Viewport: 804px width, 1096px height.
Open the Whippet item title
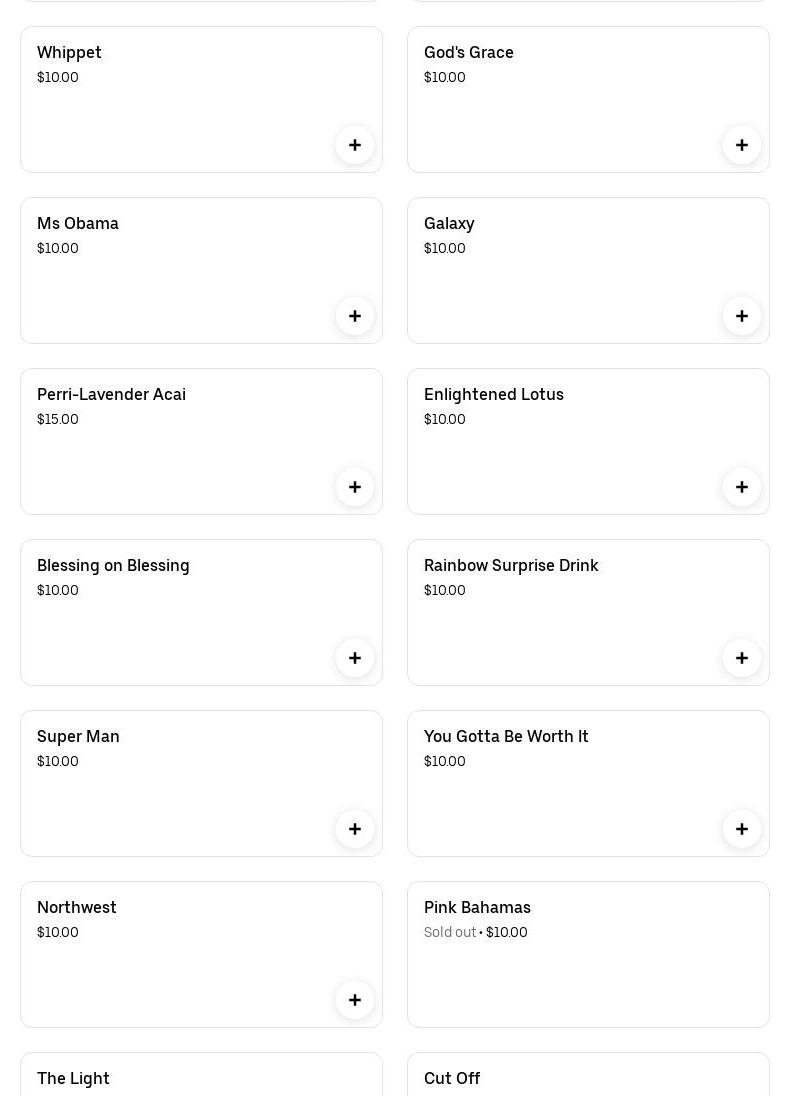tap(69, 52)
